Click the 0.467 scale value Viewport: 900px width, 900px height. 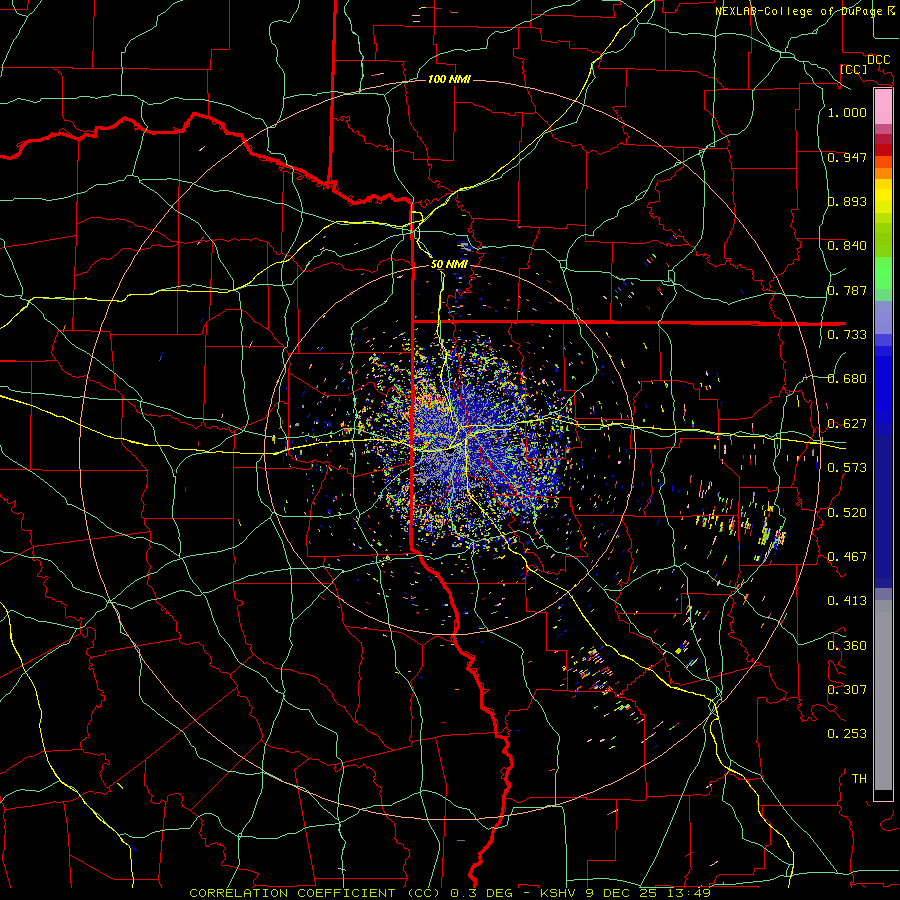(x=847, y=557)
